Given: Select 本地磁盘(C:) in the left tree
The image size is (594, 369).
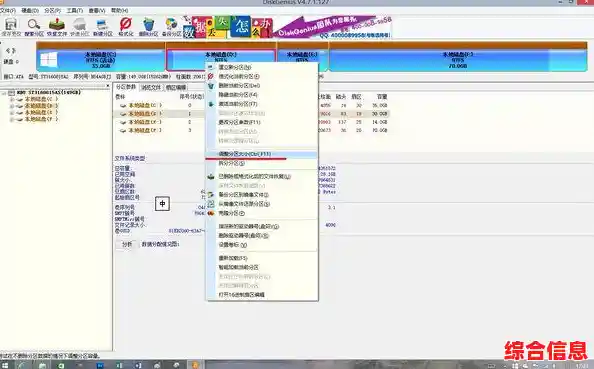Looking at the screenshot, I should pos(41,99).
